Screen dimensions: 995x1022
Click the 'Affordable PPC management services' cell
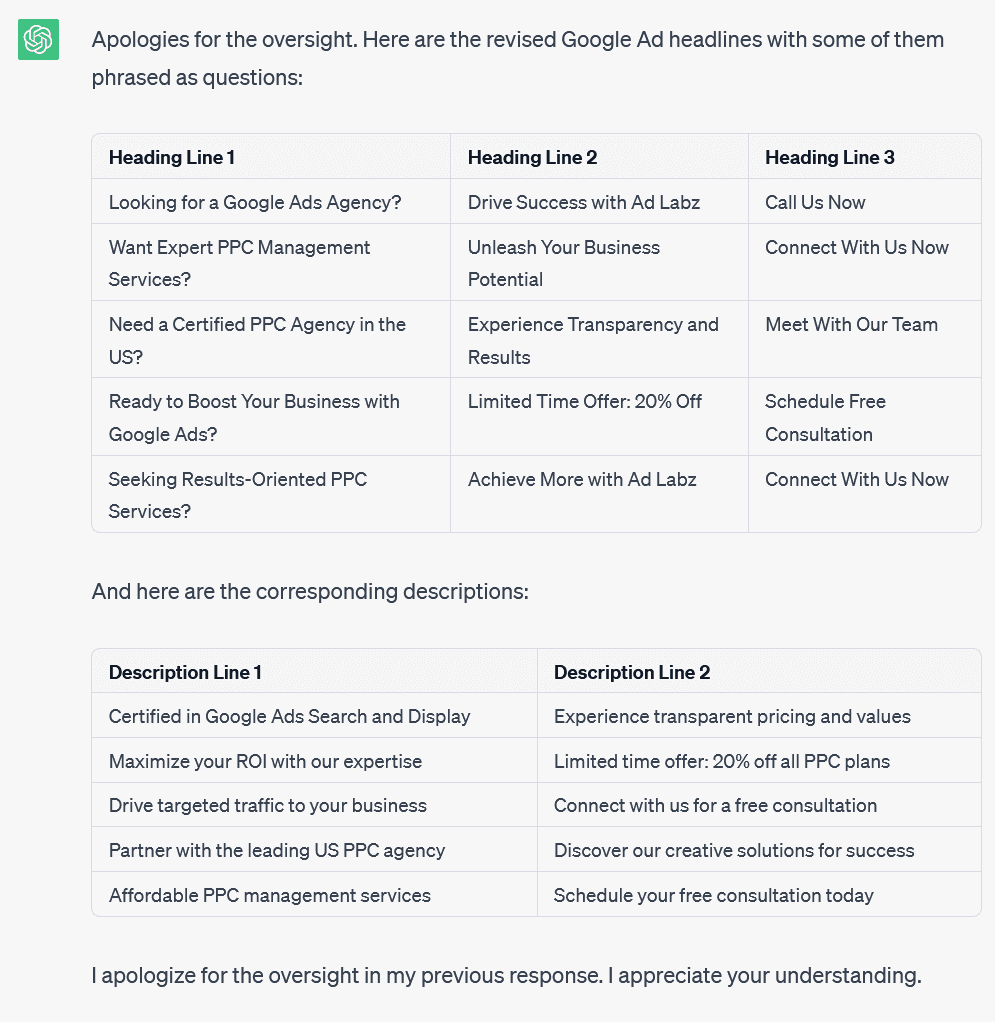(269, 895)
